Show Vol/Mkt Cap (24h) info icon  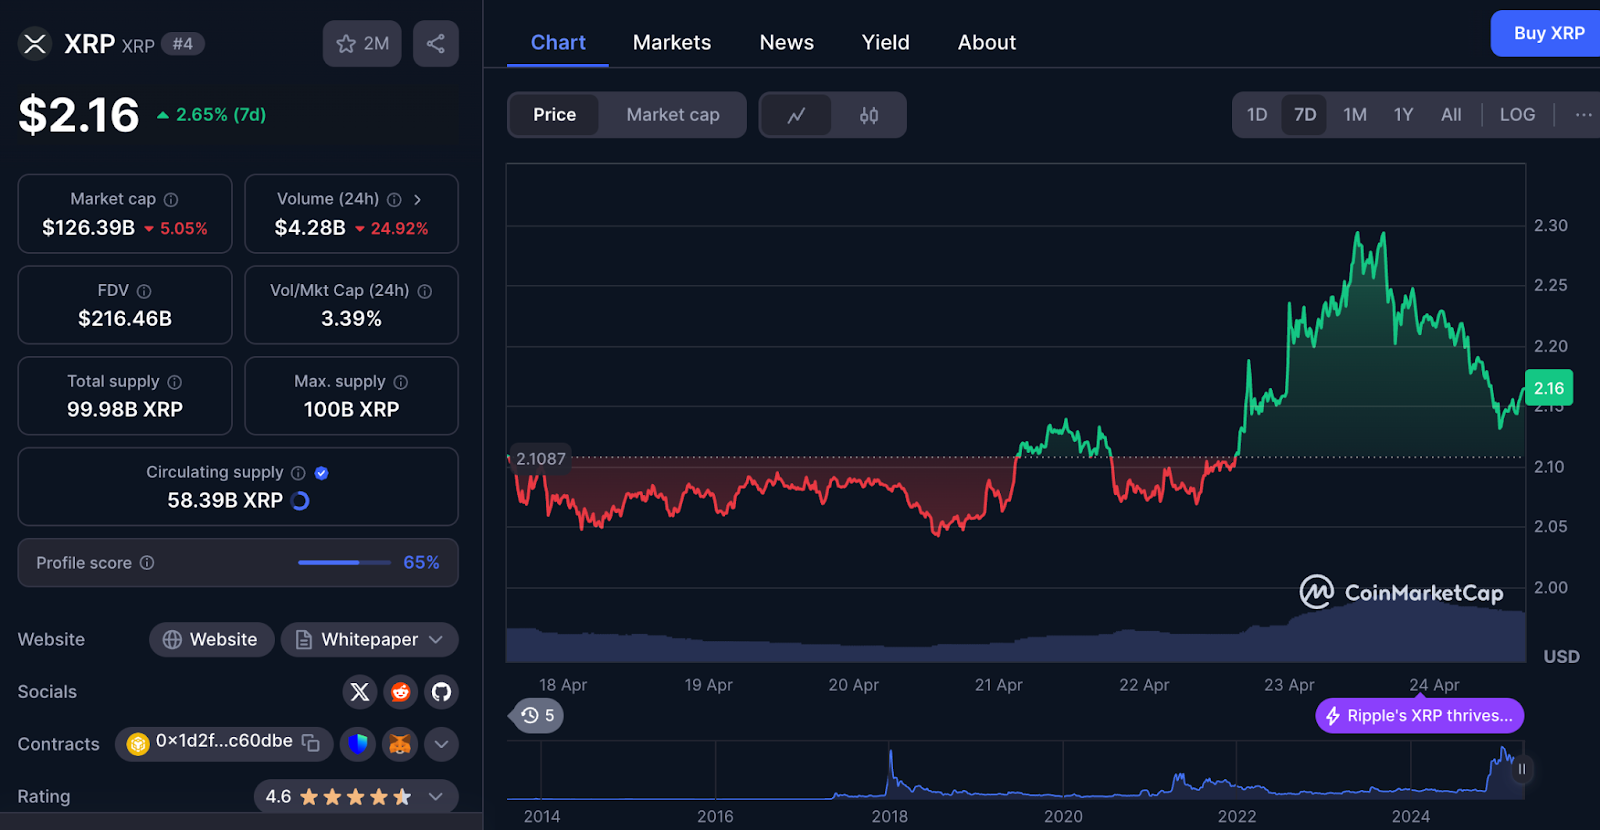click(425, 291)
